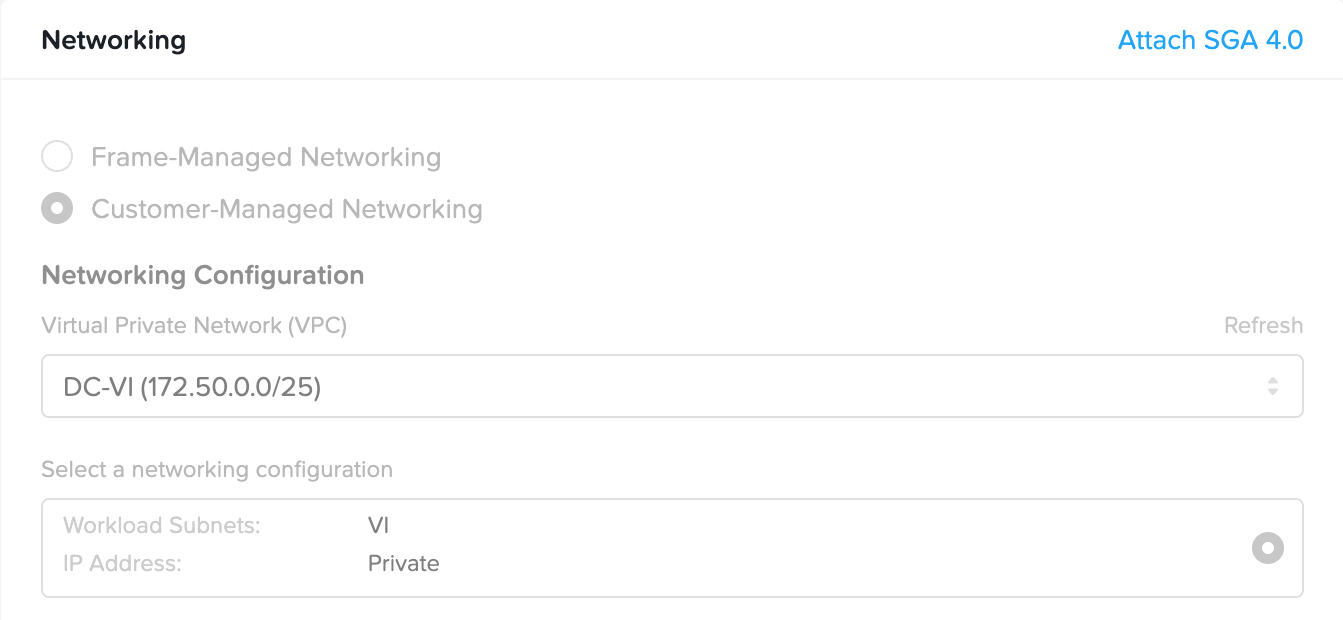Toggle Frame-Managed Networking on
The height and width of the screenshot is (620, 1343).
[x=57, y=156]
